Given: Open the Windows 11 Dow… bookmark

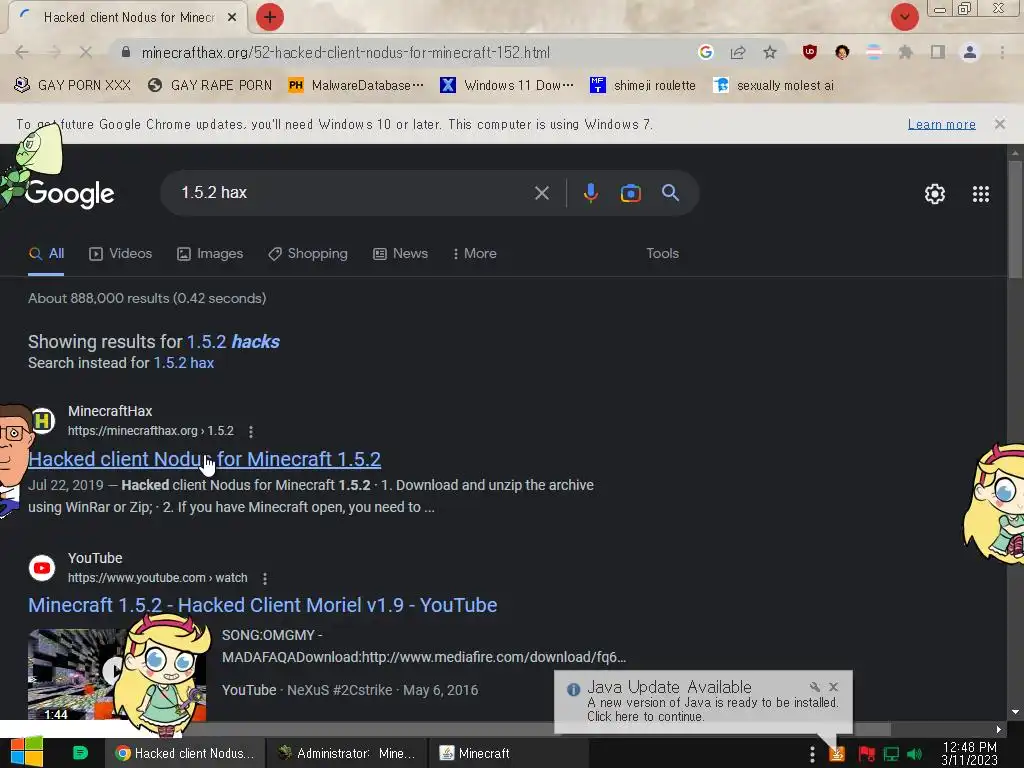Looking at the screenshot, I should coord(507,85).
